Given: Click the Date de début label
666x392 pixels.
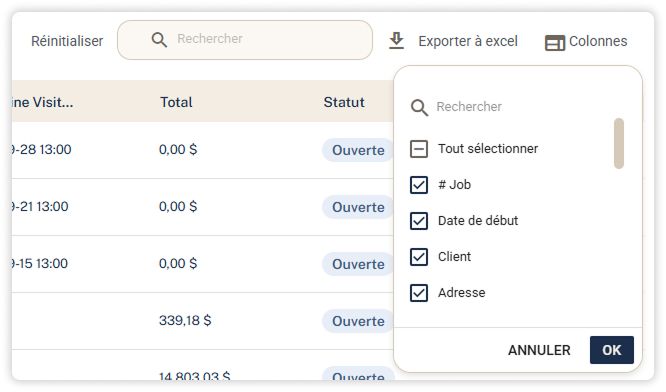Looking at the screenshot, I should pos(478,221).
